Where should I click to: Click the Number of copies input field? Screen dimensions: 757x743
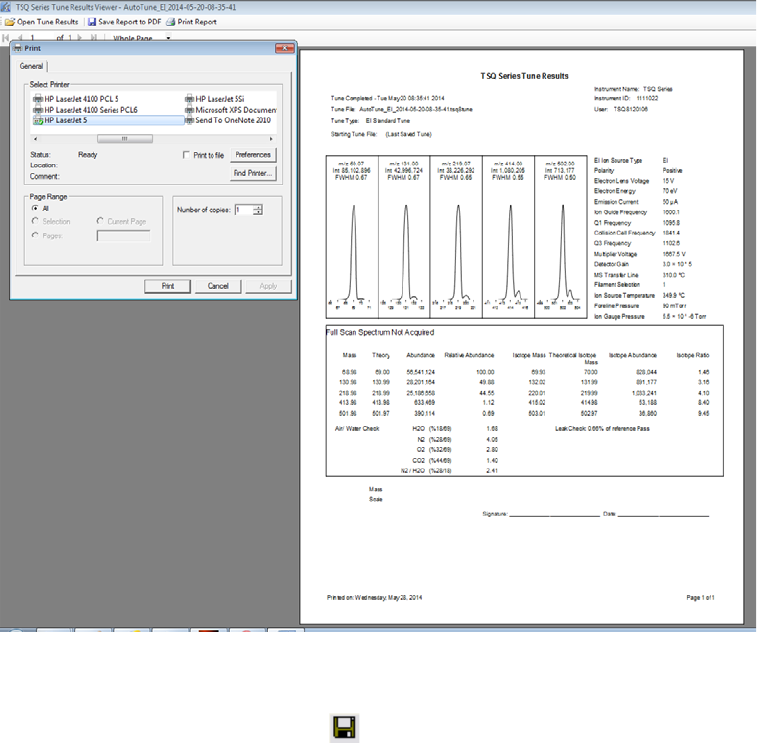coord(243,210)
